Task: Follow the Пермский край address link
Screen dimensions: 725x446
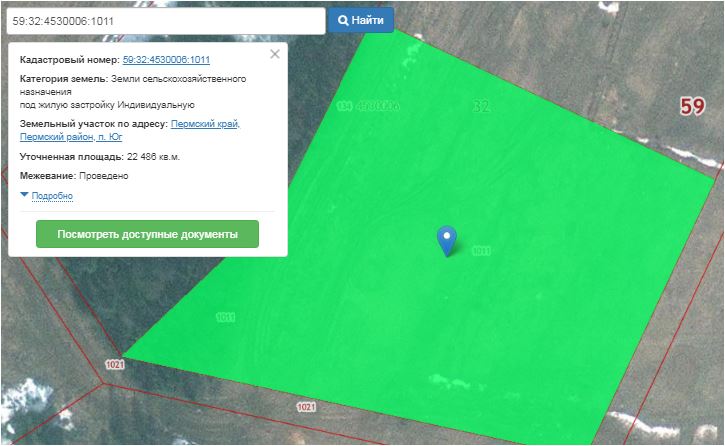Action: 205,124
